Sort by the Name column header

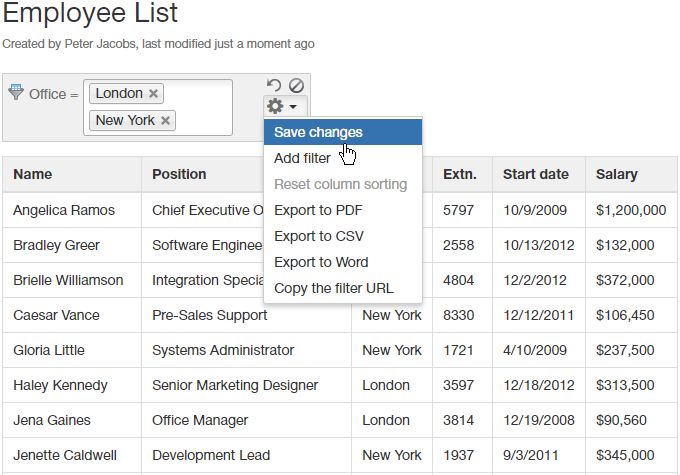[33, 174]
